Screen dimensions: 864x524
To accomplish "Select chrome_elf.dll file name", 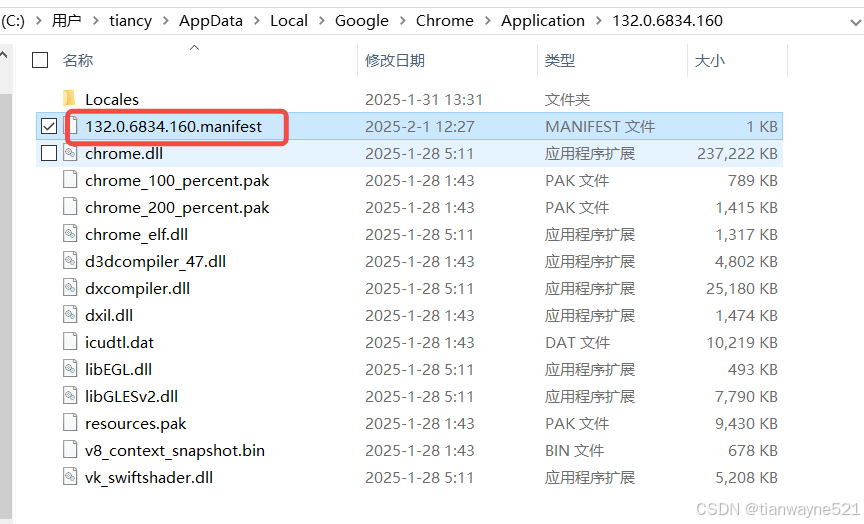I will click(x=137, y=234).
